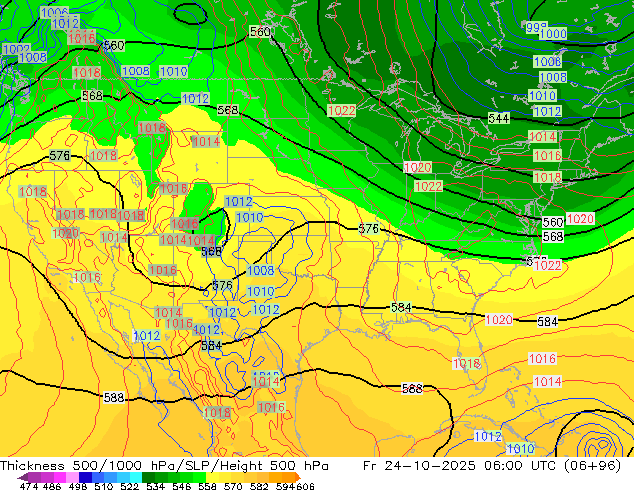Click the 568 label below the right-edge 560
This screenshot has width=634, height=490.
pyautogui.click(x=553, y=237)
